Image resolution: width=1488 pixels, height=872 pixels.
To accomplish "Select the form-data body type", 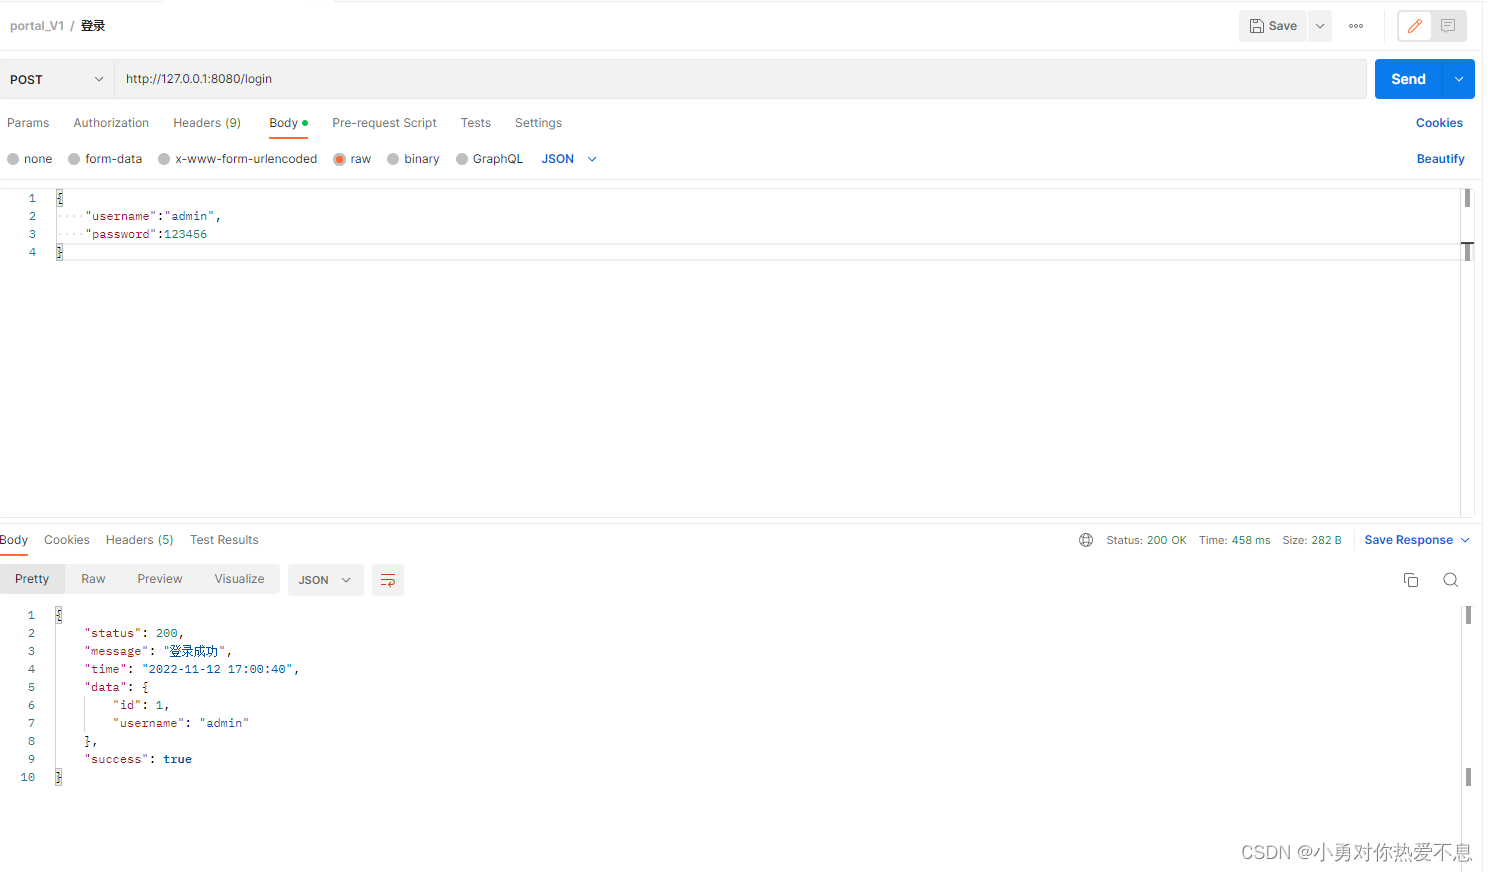I will (x=113, y=158).
